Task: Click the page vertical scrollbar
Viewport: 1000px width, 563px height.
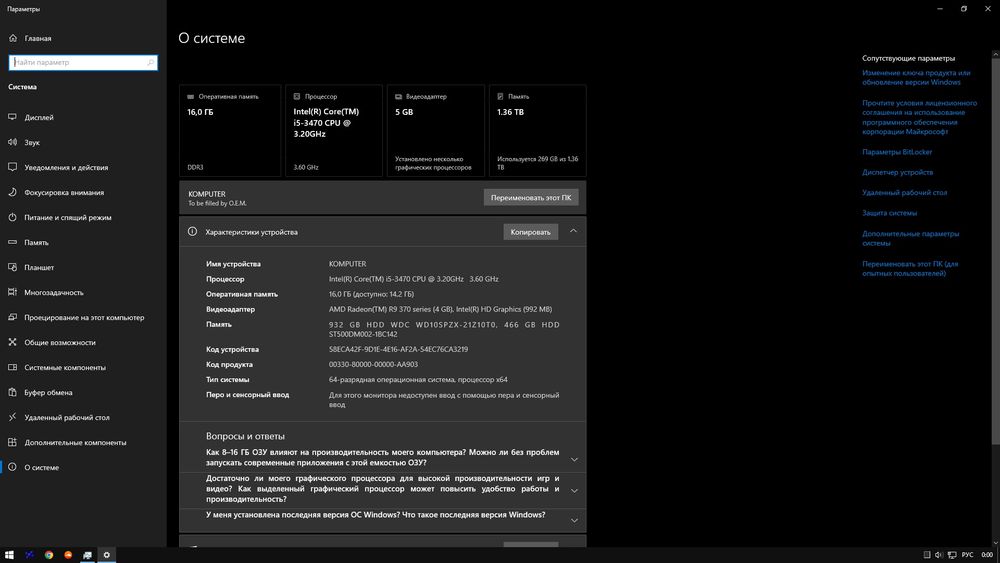Action: (x=996, y=249)
